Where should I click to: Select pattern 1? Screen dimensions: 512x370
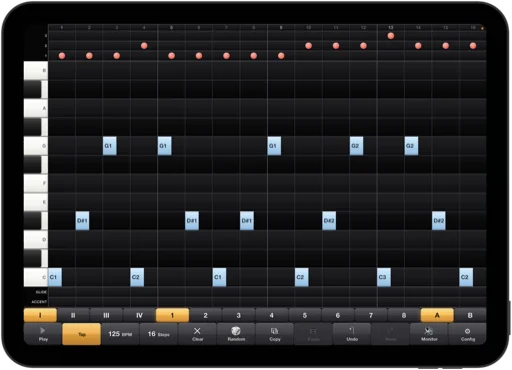[172, 315]
